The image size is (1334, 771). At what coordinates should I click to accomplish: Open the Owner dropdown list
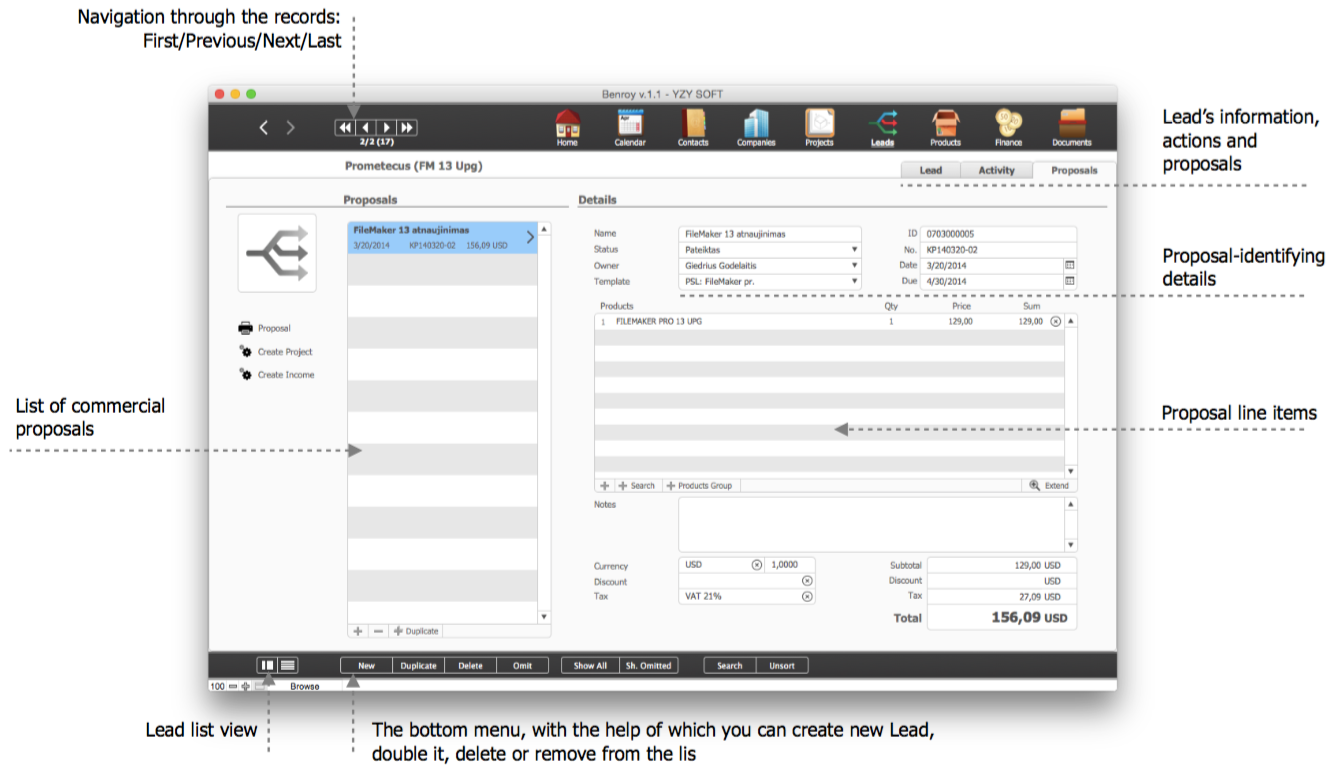pyautogui.click(x=855, y=265)
